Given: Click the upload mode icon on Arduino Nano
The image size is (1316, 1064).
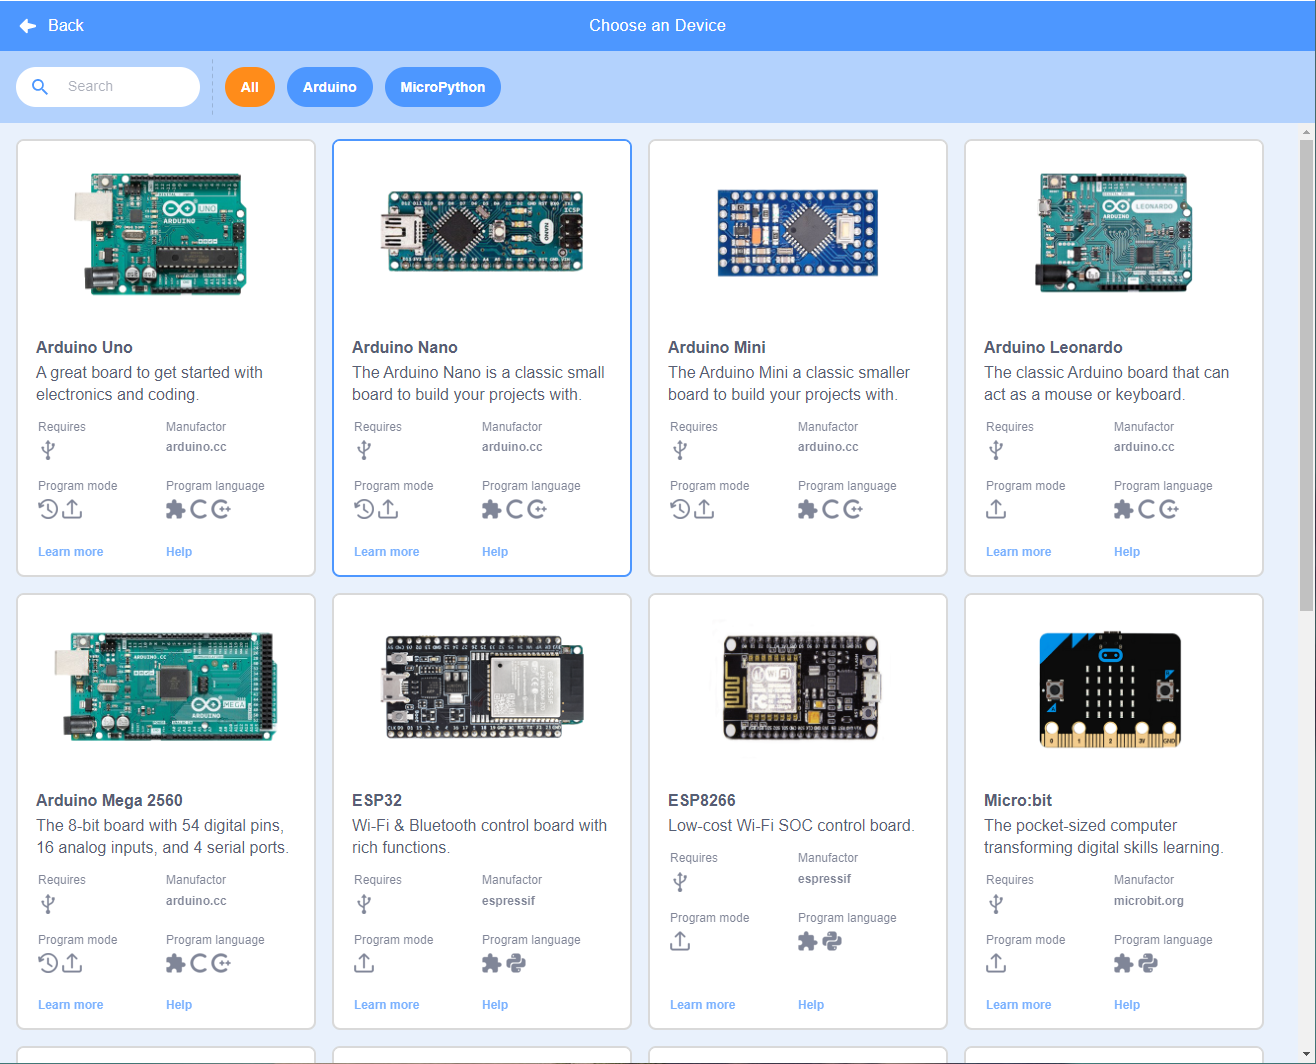Looking at the screenshot, I should point(388,510).
